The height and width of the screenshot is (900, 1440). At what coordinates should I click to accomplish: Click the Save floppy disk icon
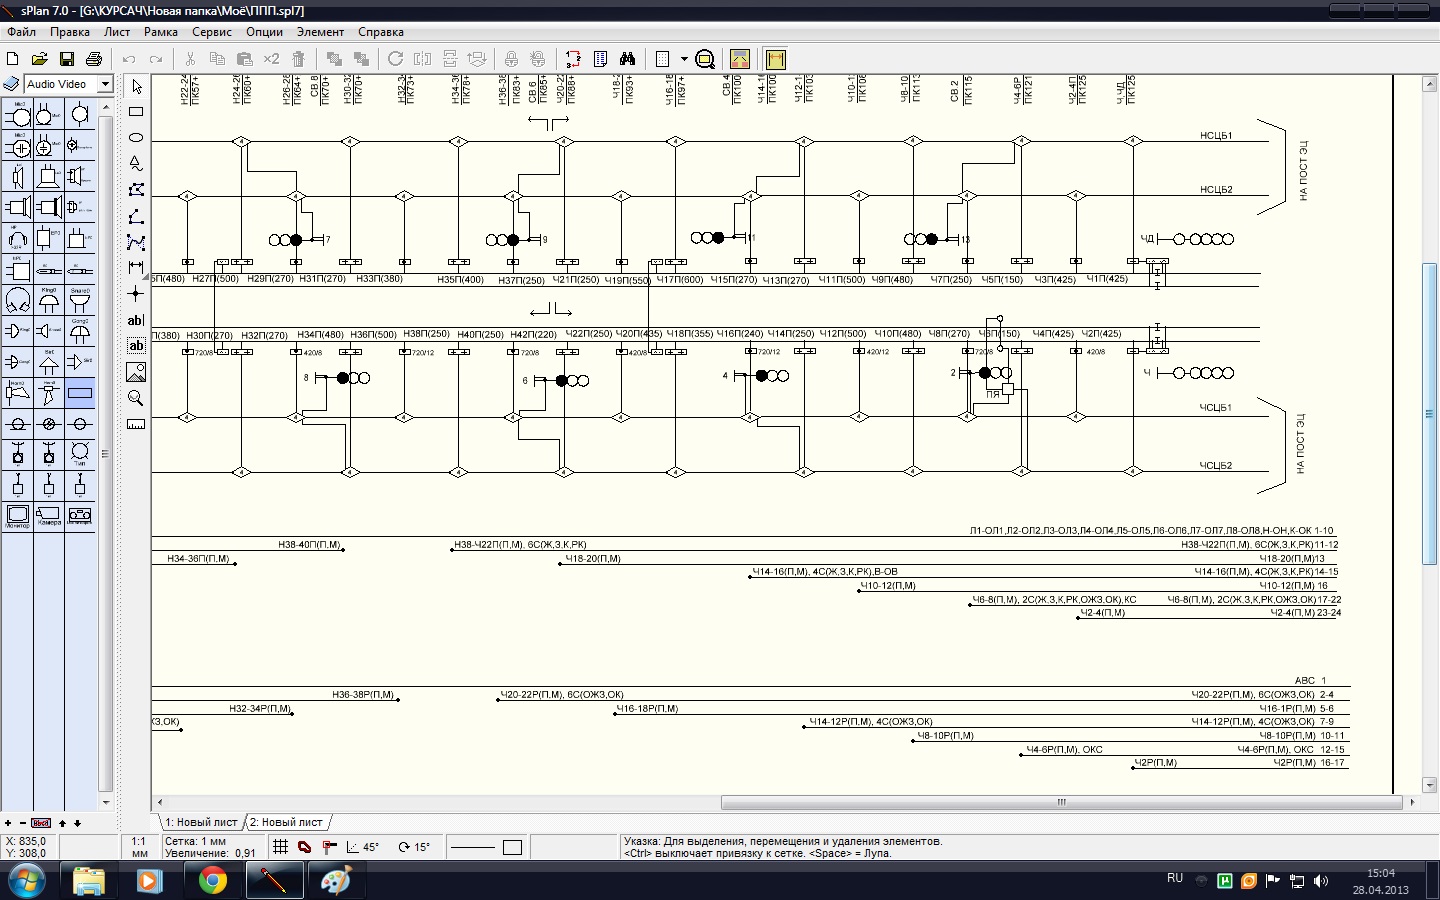pyautogui.click(x=67, y=59)
